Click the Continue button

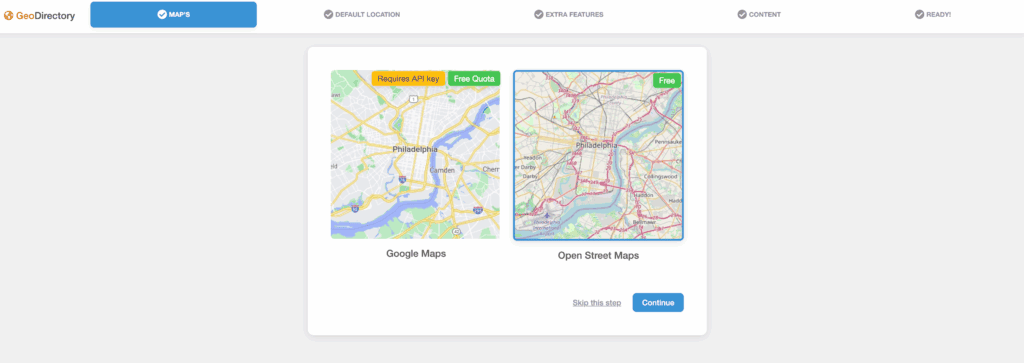point(658,302)
